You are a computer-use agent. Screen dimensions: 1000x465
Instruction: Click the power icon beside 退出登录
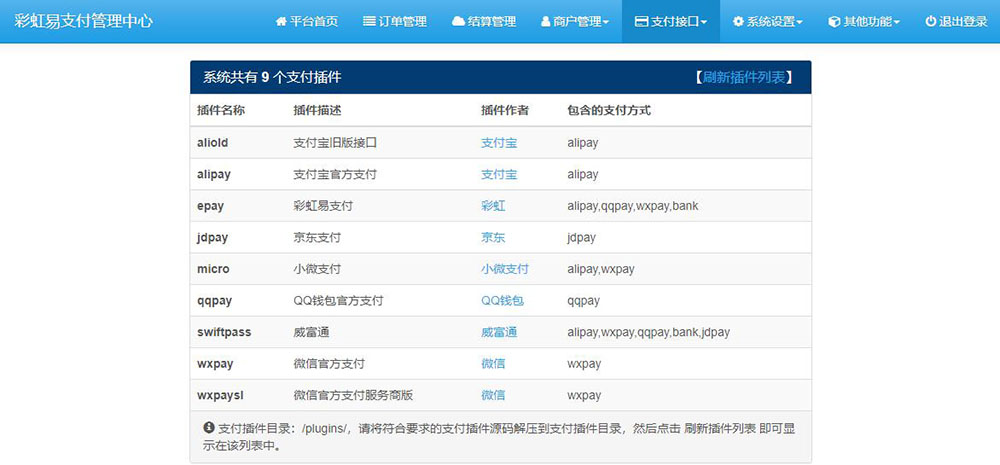click(930, 22)
